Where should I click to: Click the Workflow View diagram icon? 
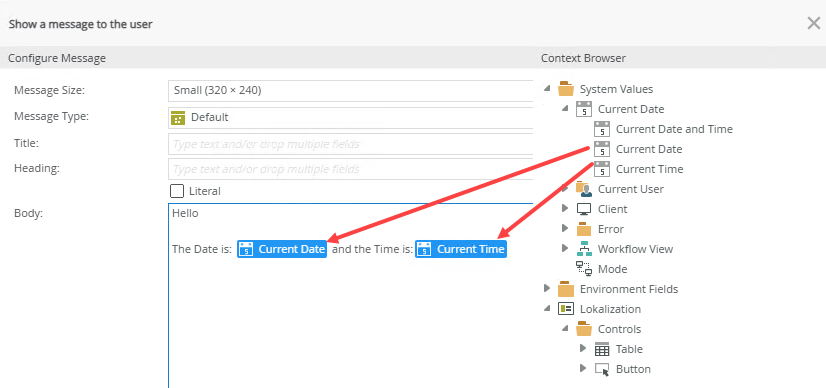point(584,249)
